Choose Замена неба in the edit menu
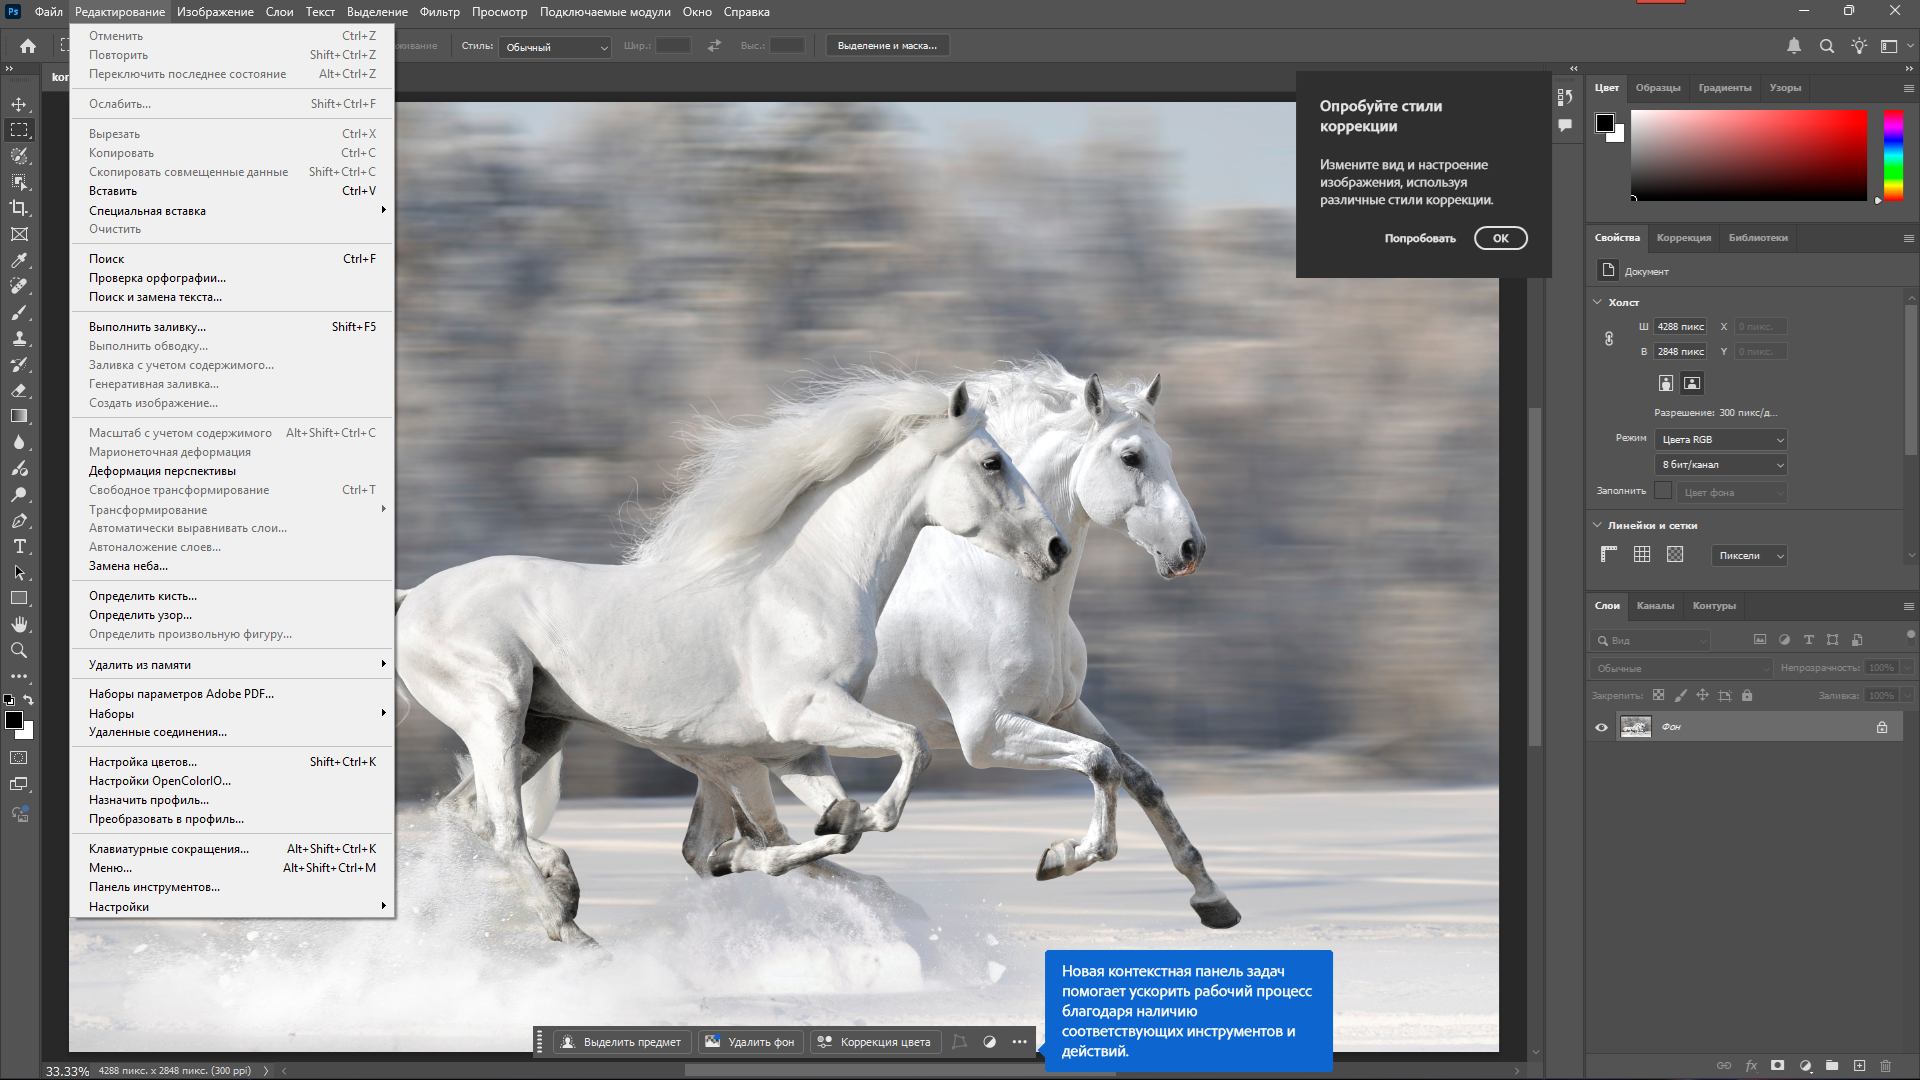This screenshot has height=1080, width=1920. click(128, 566)
